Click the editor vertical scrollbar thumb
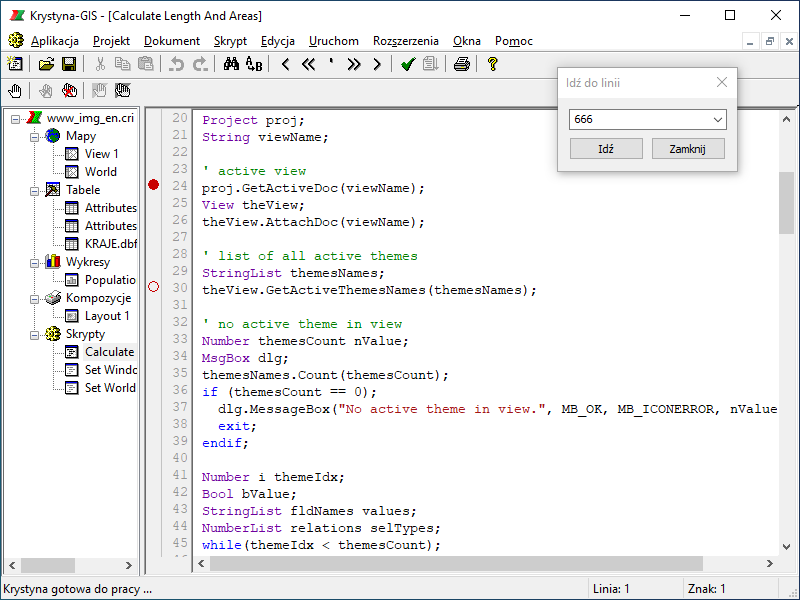This screenshot has height=600, width=800. (x=786, y=203)
